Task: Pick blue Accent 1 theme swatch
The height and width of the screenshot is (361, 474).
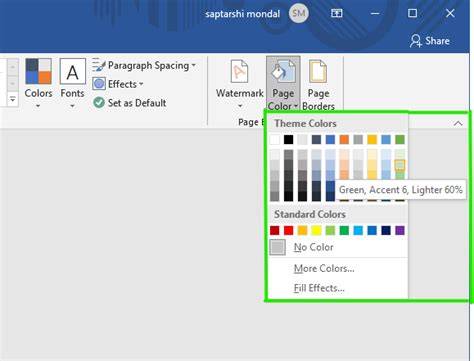Action: 330,139
